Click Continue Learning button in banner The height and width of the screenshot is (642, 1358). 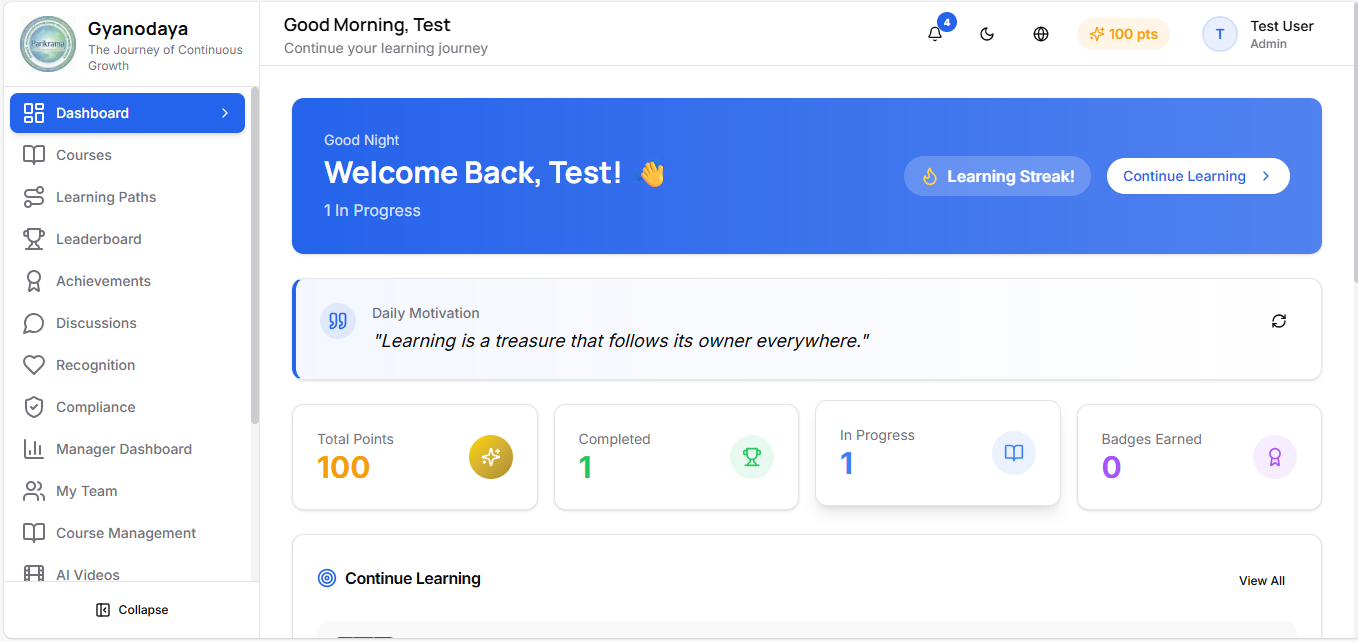(x=1198, y=176)
